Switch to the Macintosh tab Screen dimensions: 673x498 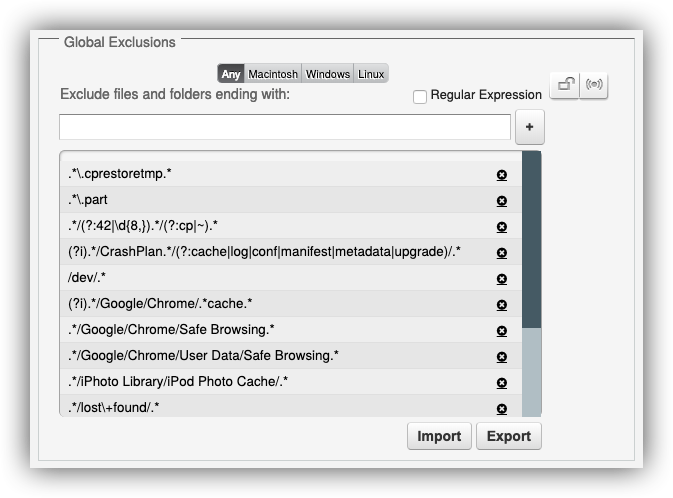tap(273, 74)
